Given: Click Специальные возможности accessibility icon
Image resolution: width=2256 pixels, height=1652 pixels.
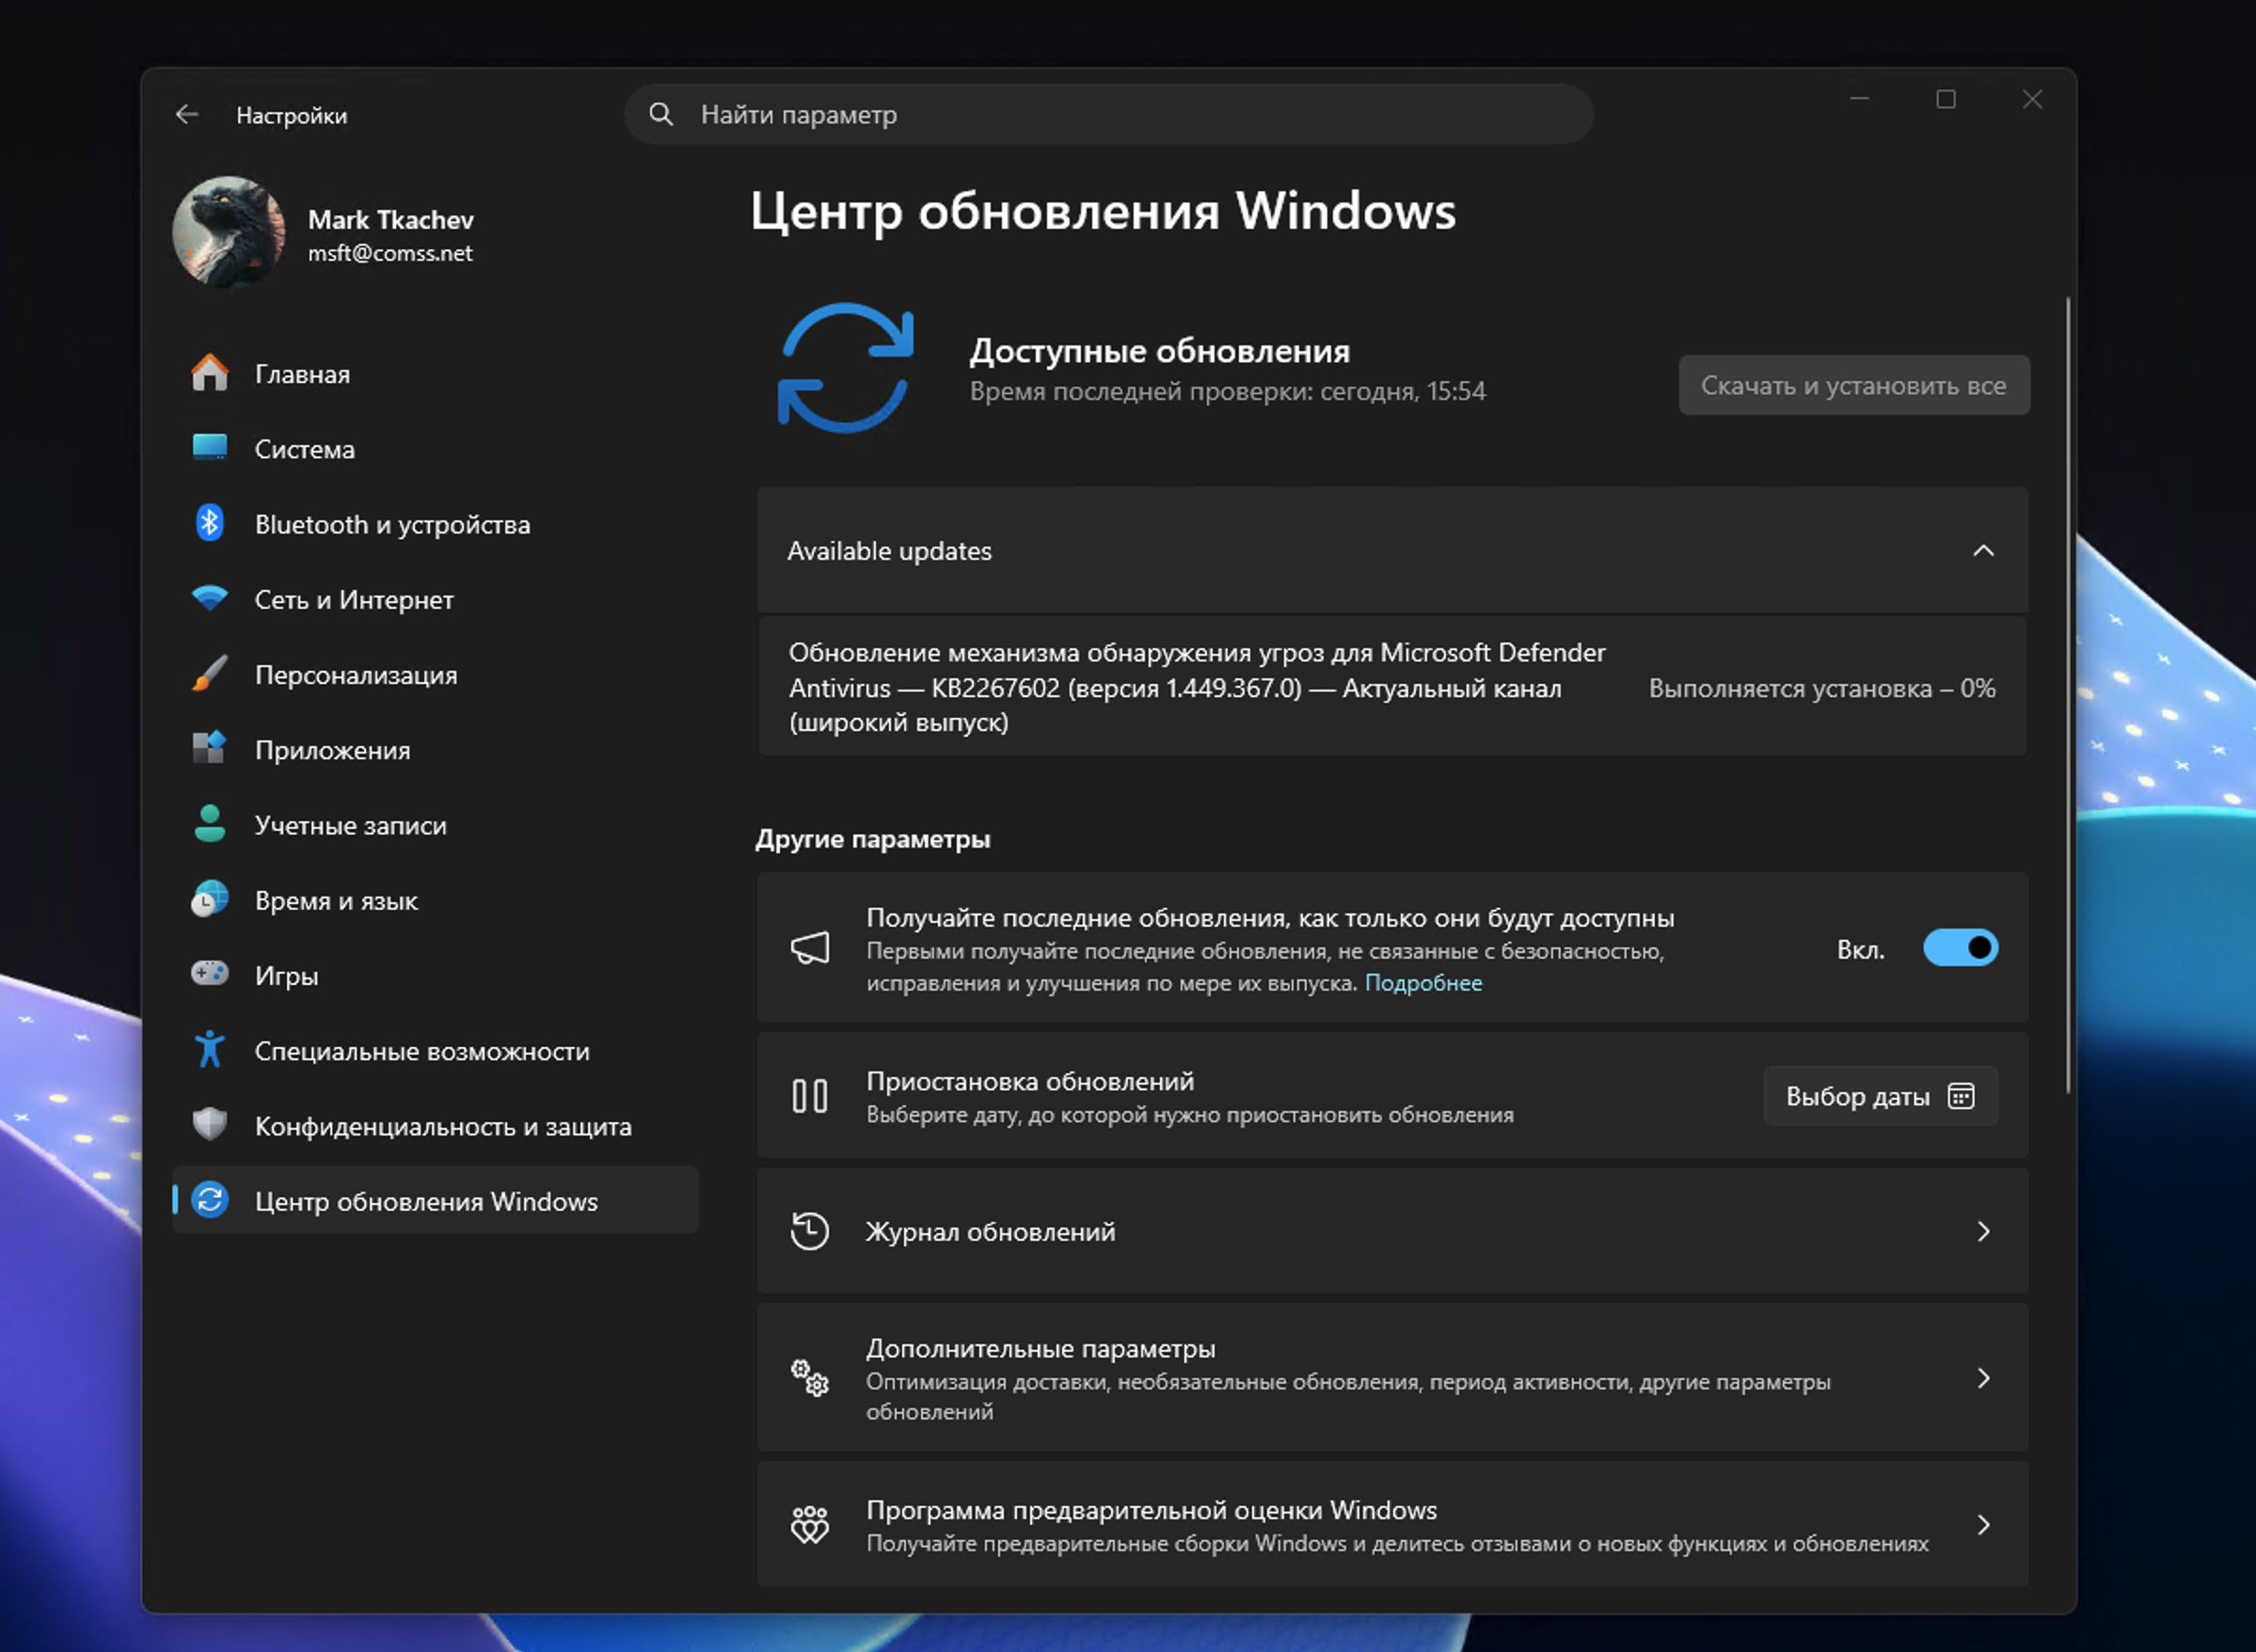Looking at the screenshot, I should point(210,1050).
